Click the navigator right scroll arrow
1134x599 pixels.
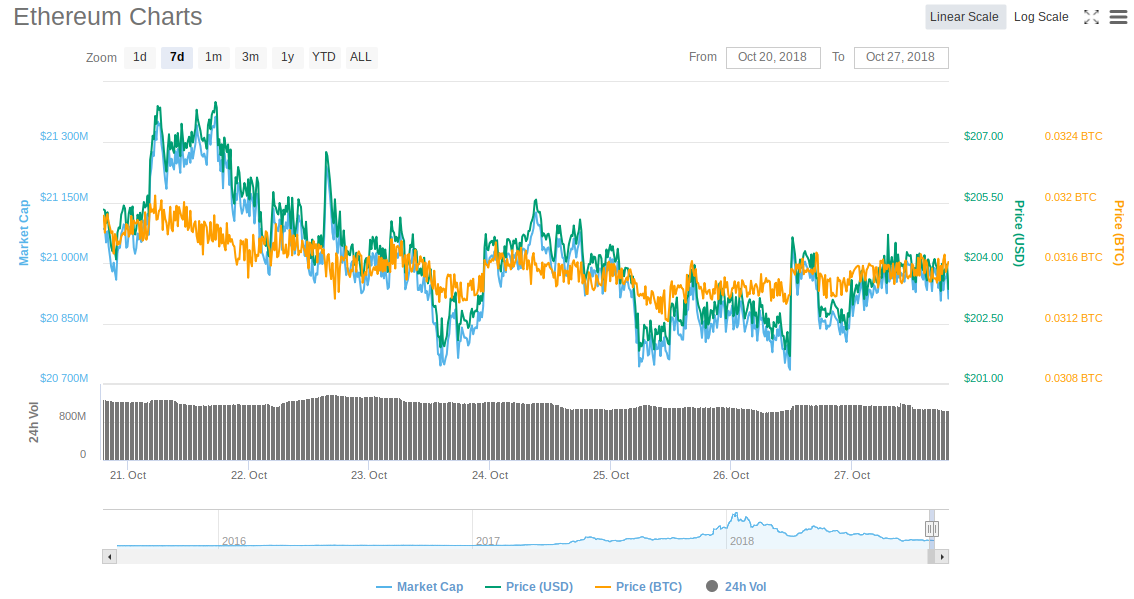(942, 556)
